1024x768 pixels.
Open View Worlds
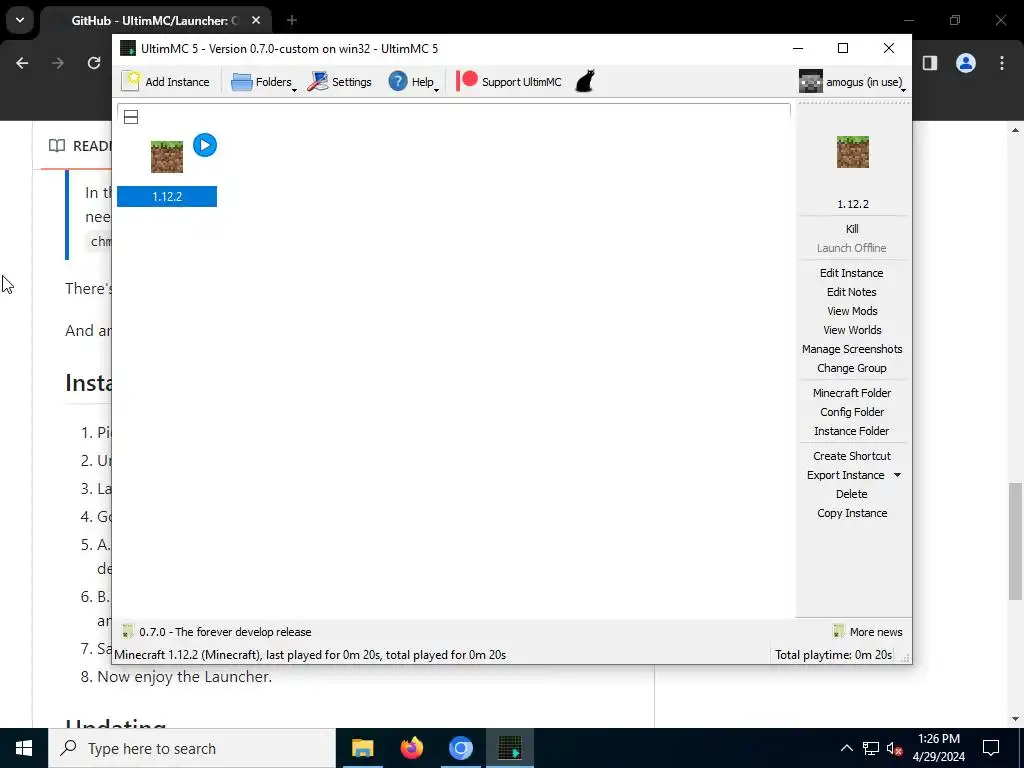click(x=852, y=330)
